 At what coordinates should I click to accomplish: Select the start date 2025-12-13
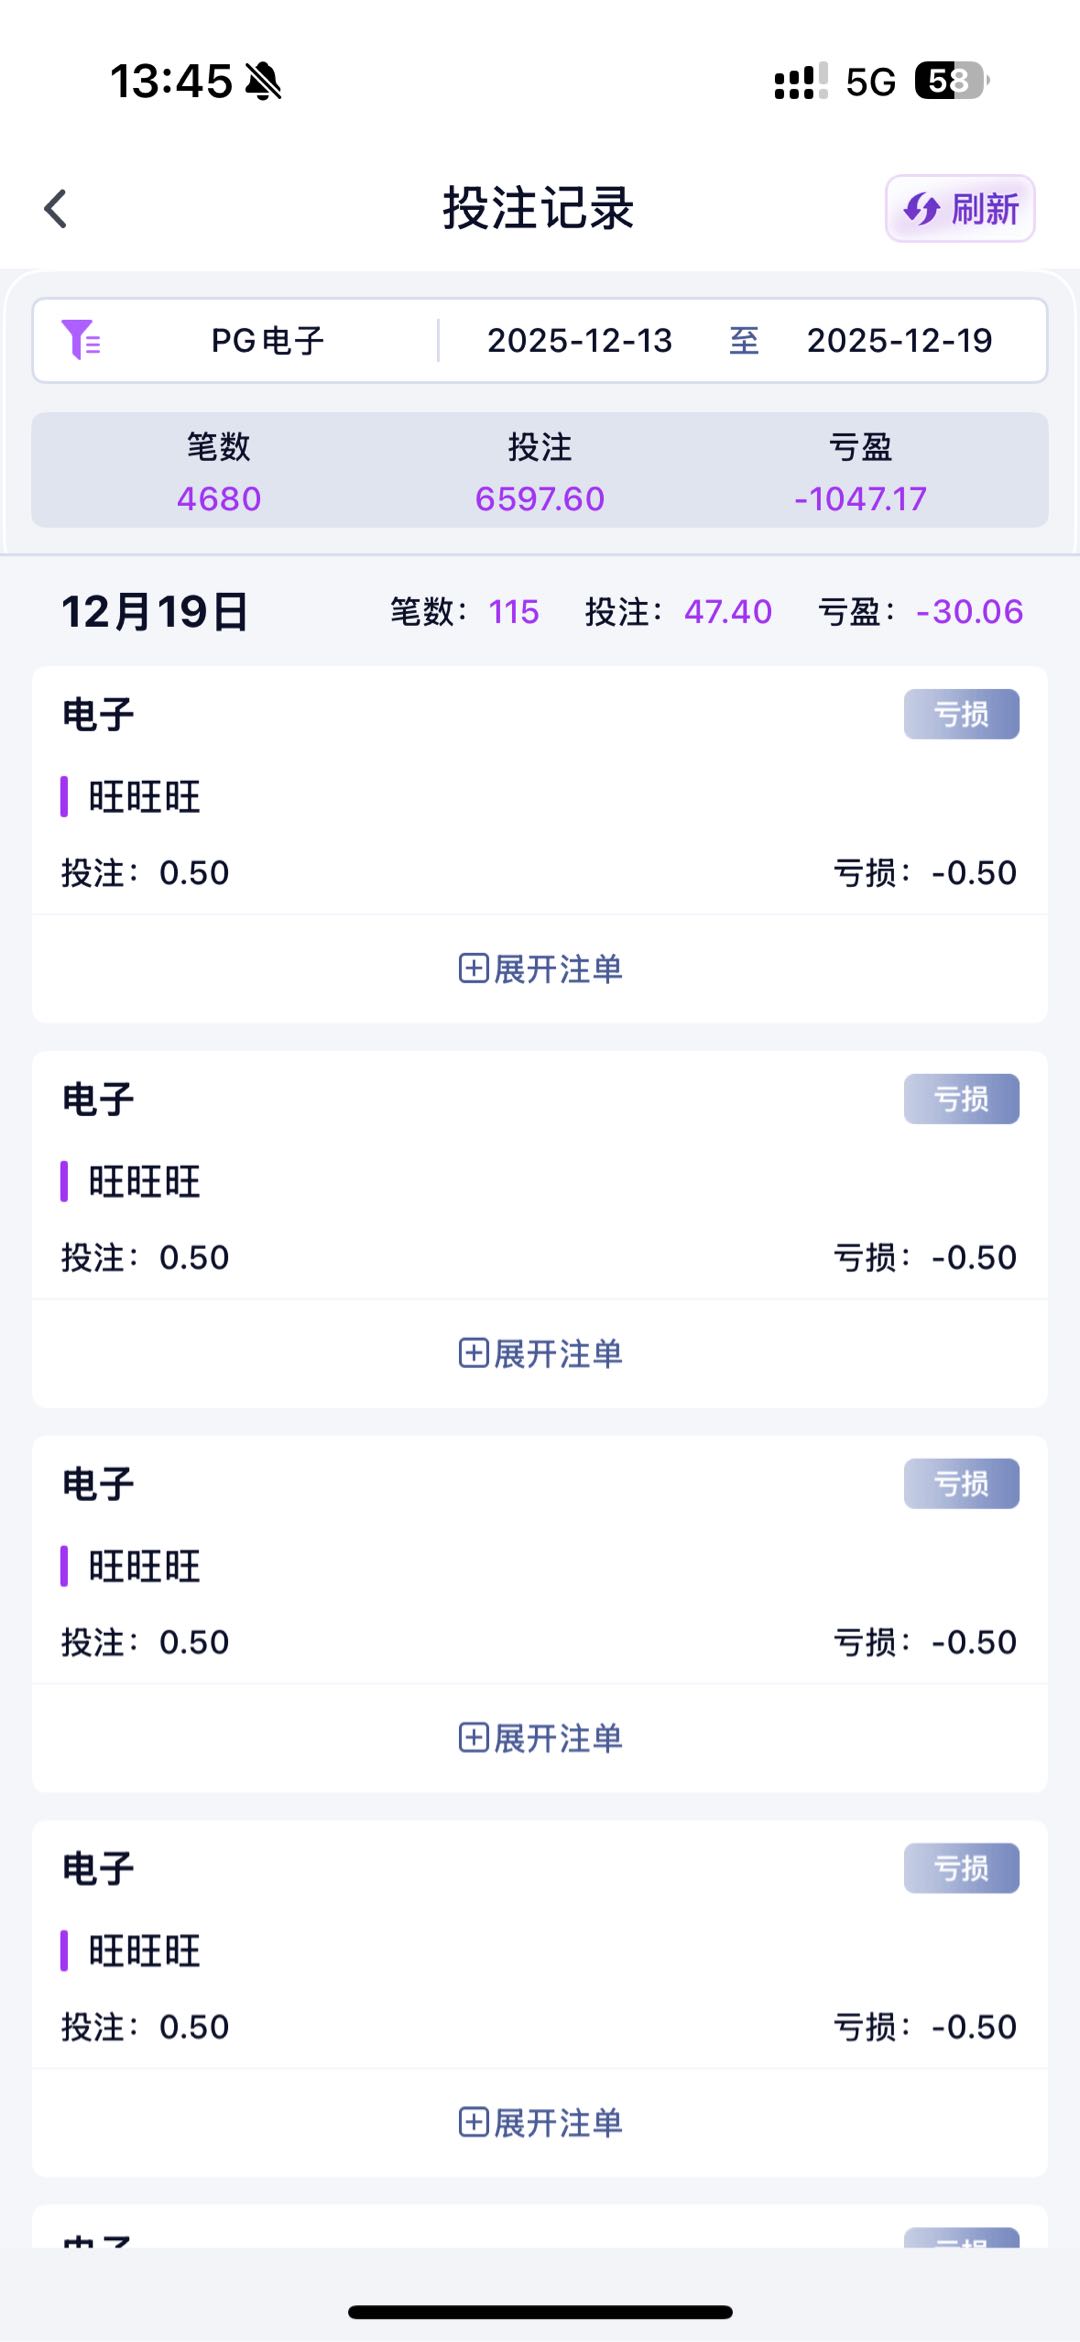pos(579,340)
